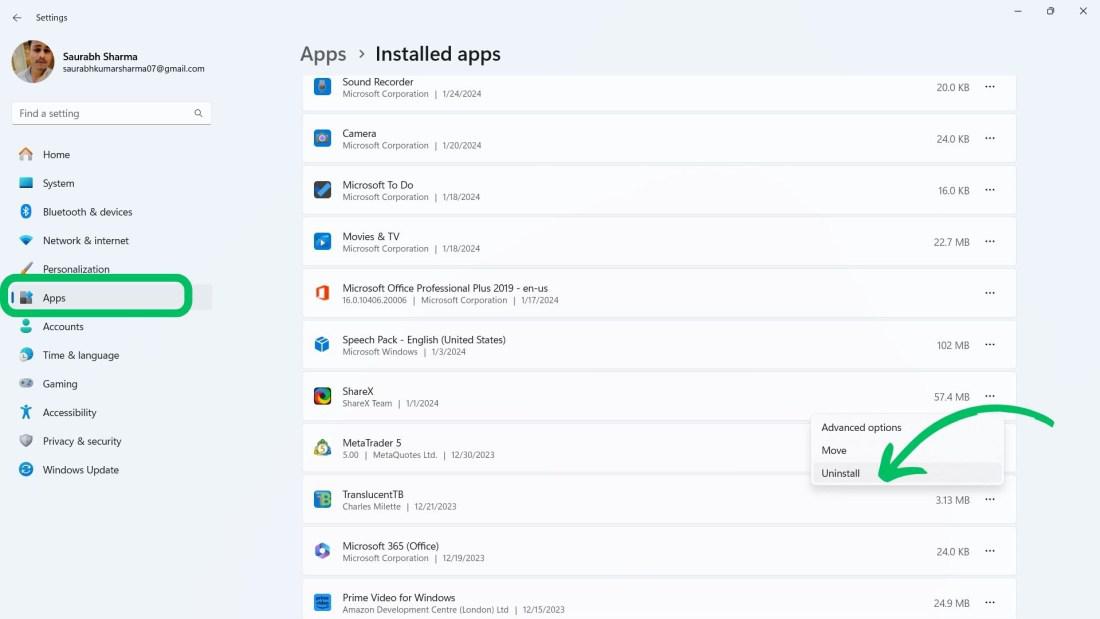
Task: Open Personalization settings
Action: tap(111, 269)
